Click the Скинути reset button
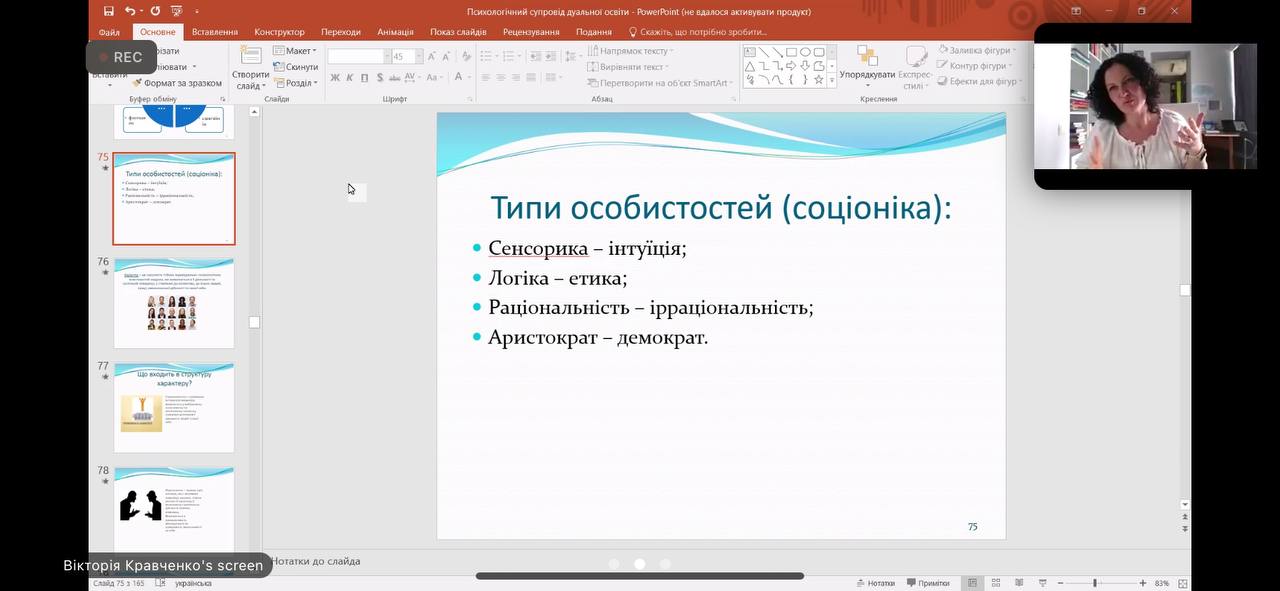Image resolution: width=1280 pixels, height=591 pixels. click(x=295, y=67)
